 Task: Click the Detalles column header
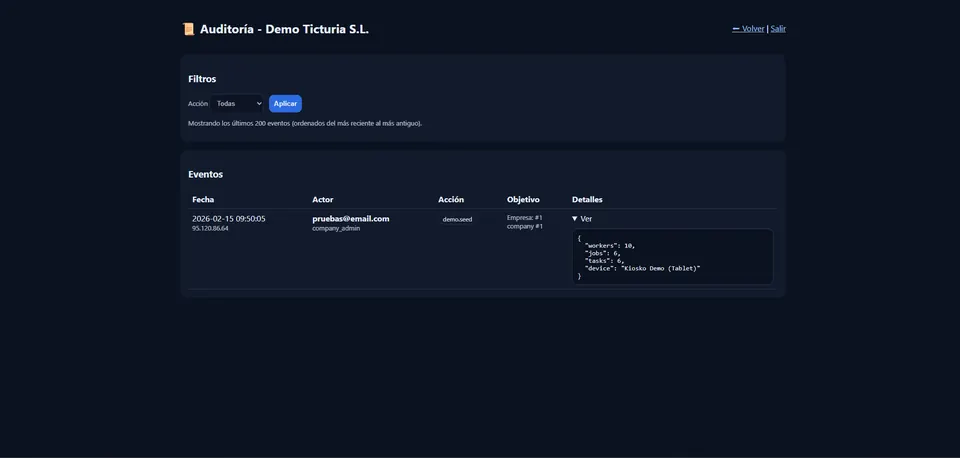[587, 200]
